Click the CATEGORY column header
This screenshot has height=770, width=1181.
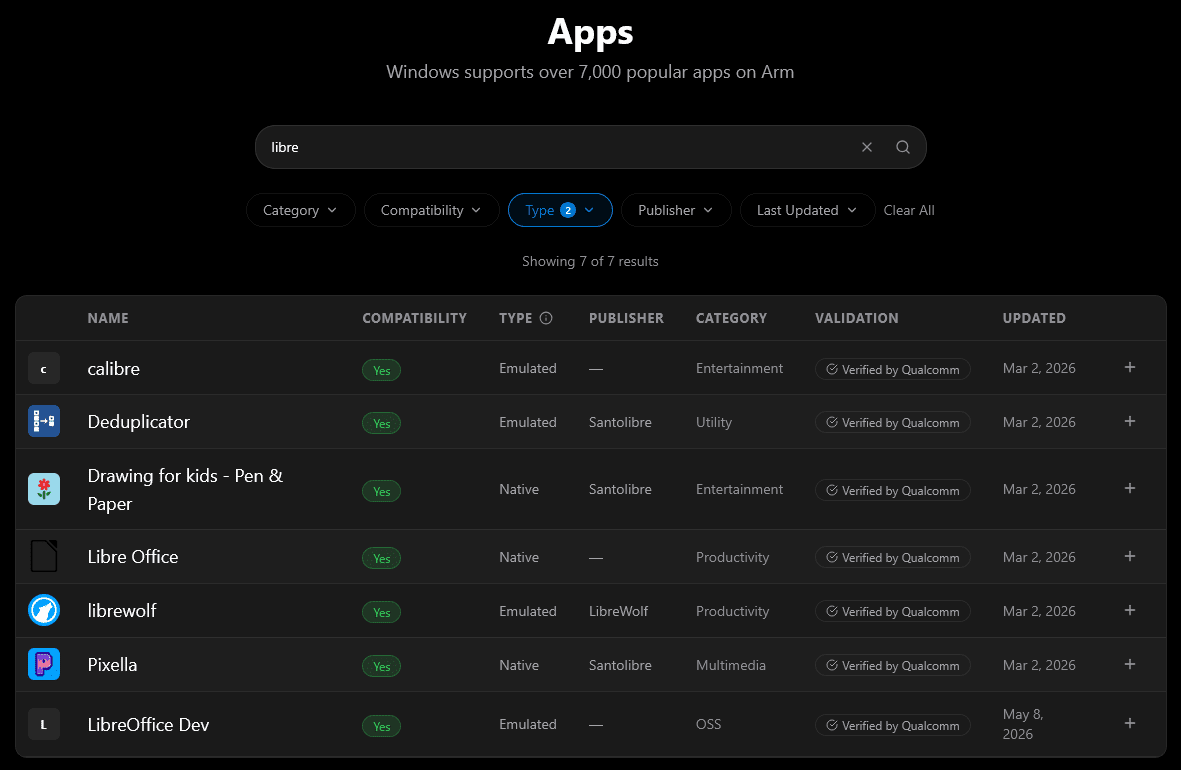pos(731,318)
